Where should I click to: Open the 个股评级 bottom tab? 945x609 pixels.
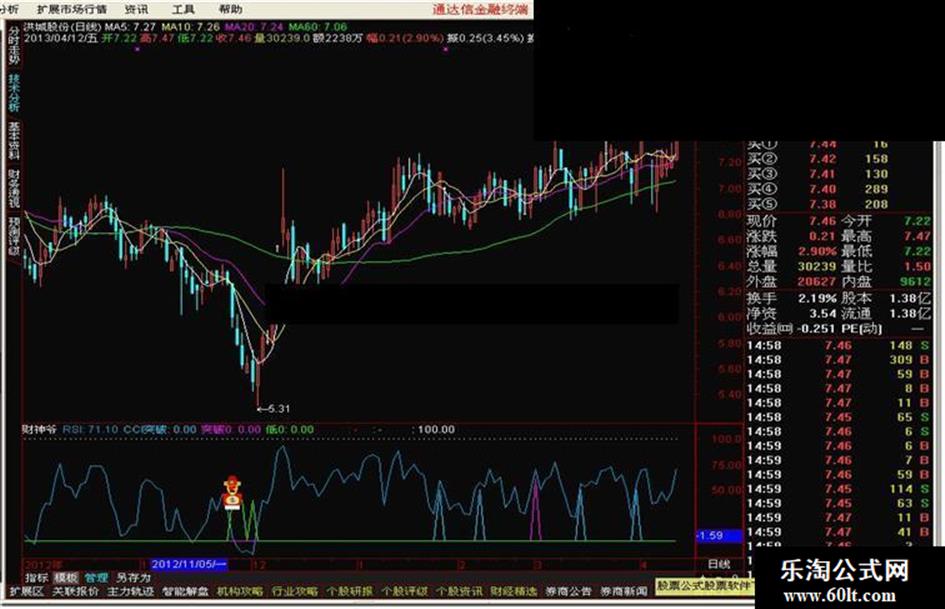click(404, 592)
